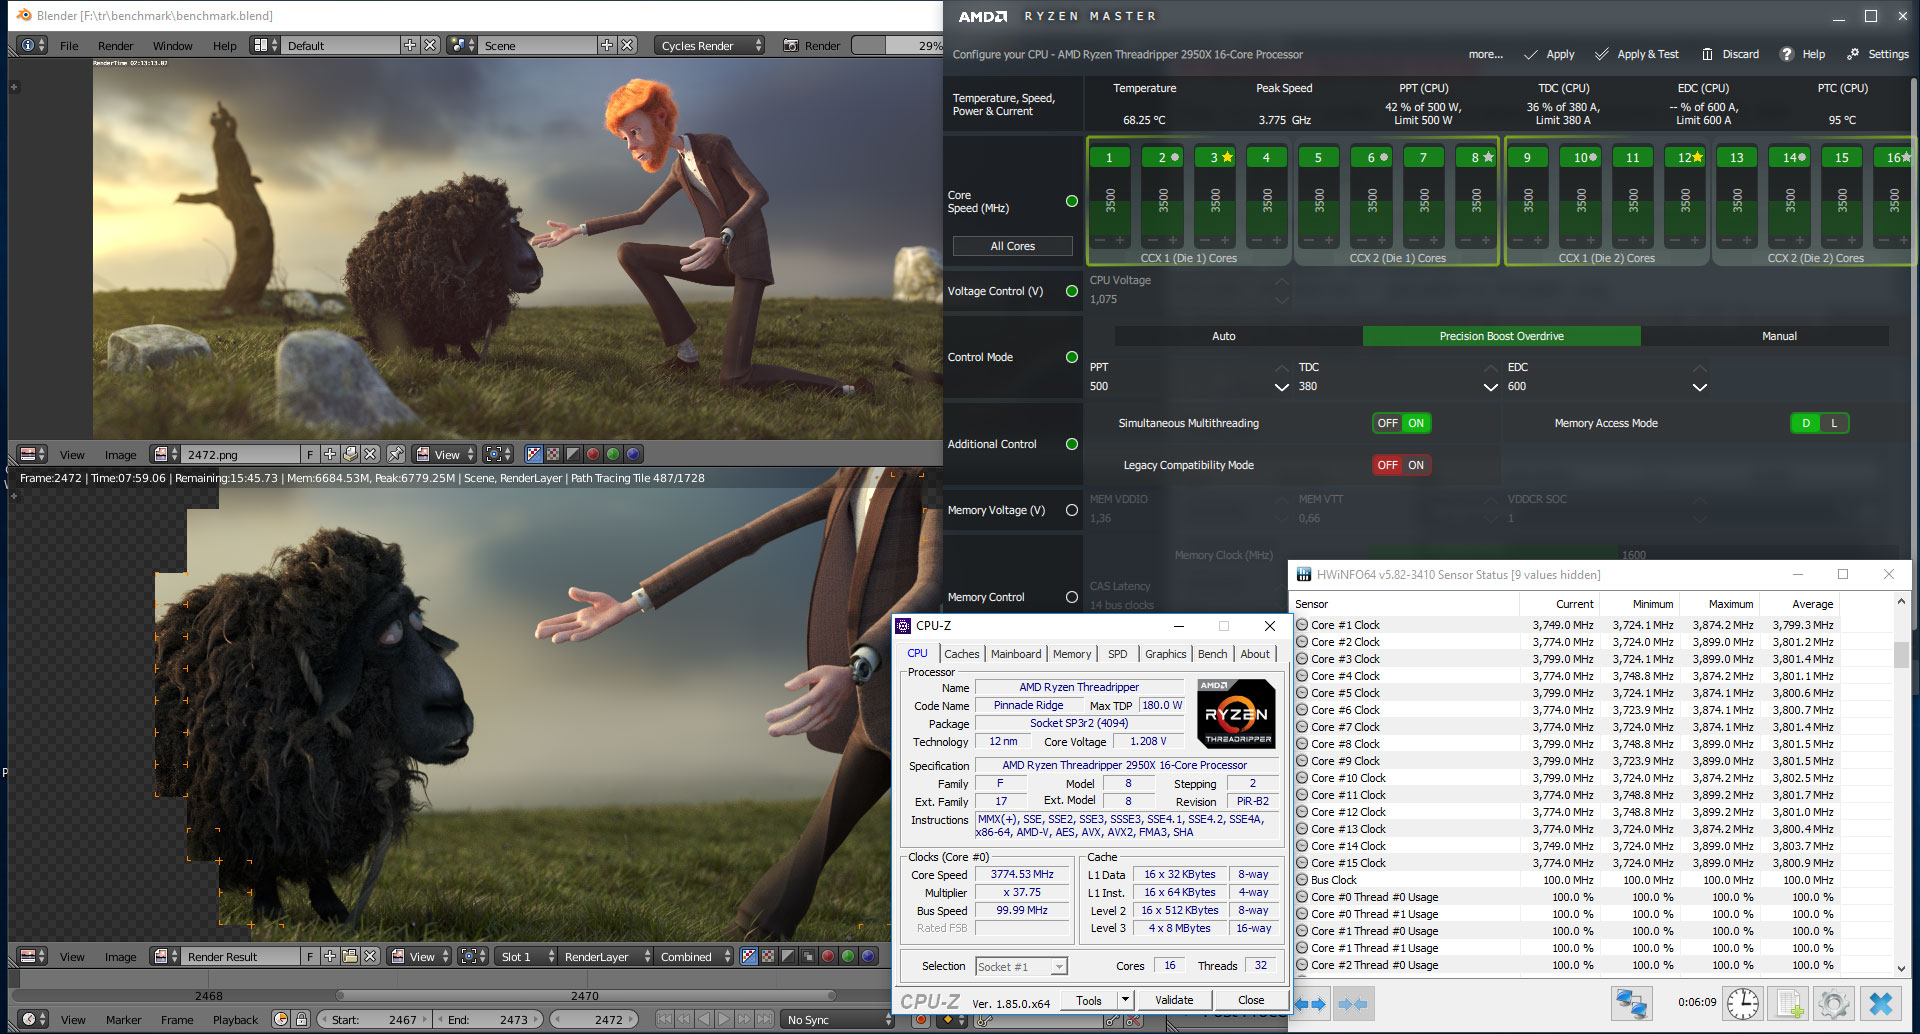Delete screen layout X icon next to Default
1920x1034 pixels.
[x=430, y=45]
